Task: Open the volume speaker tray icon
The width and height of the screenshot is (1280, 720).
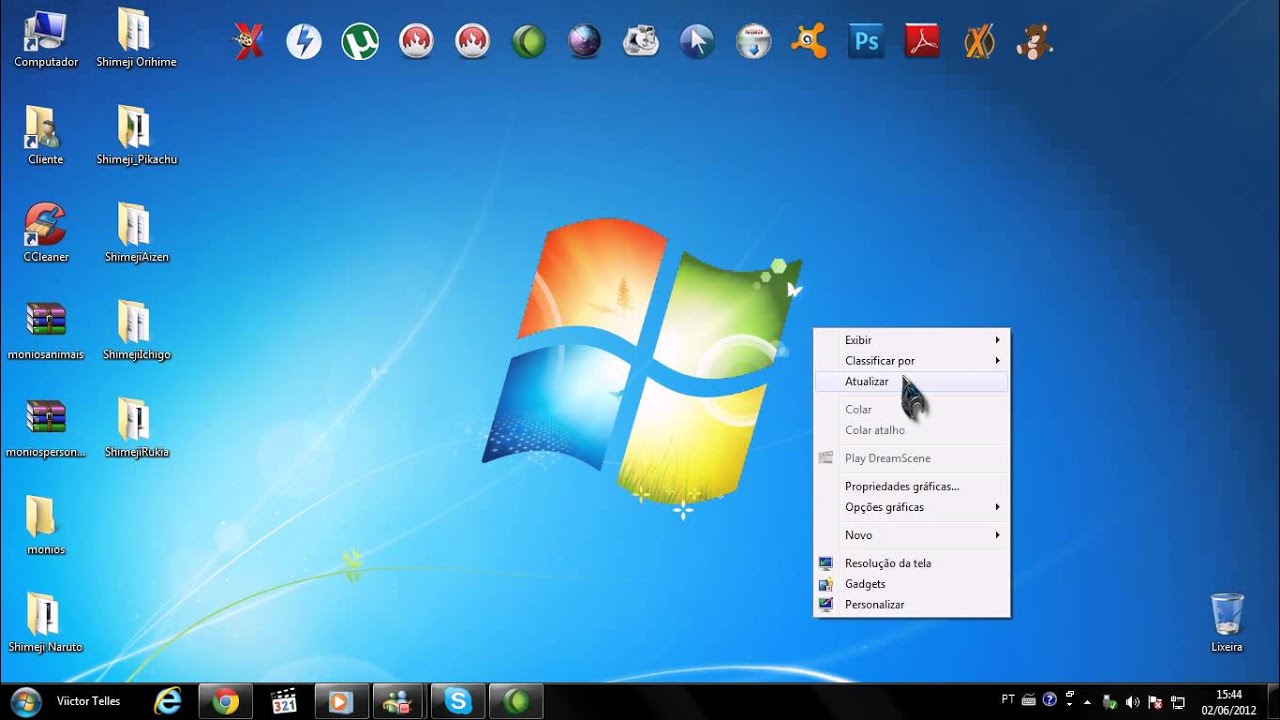Action: coord(1132,702)
